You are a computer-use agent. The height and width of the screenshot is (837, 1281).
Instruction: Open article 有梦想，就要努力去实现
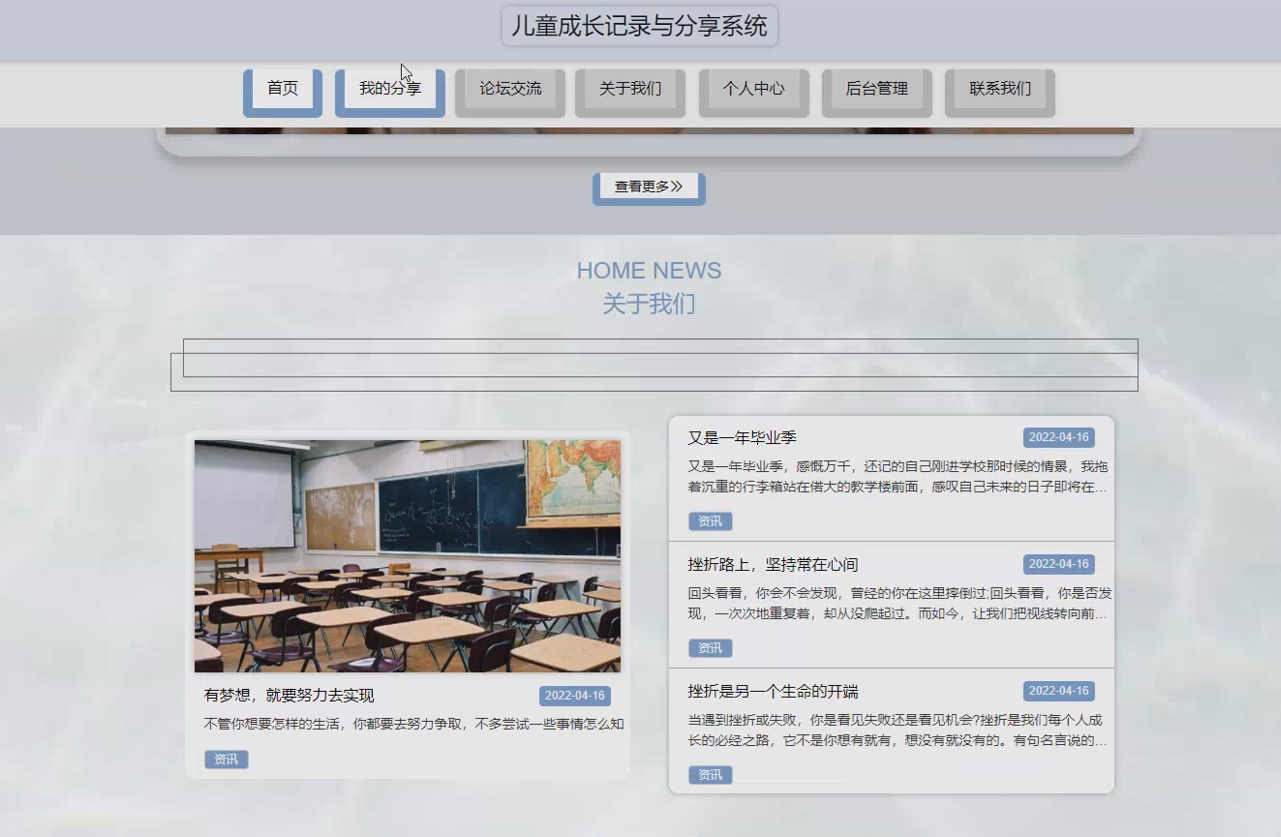coord(289,696)
